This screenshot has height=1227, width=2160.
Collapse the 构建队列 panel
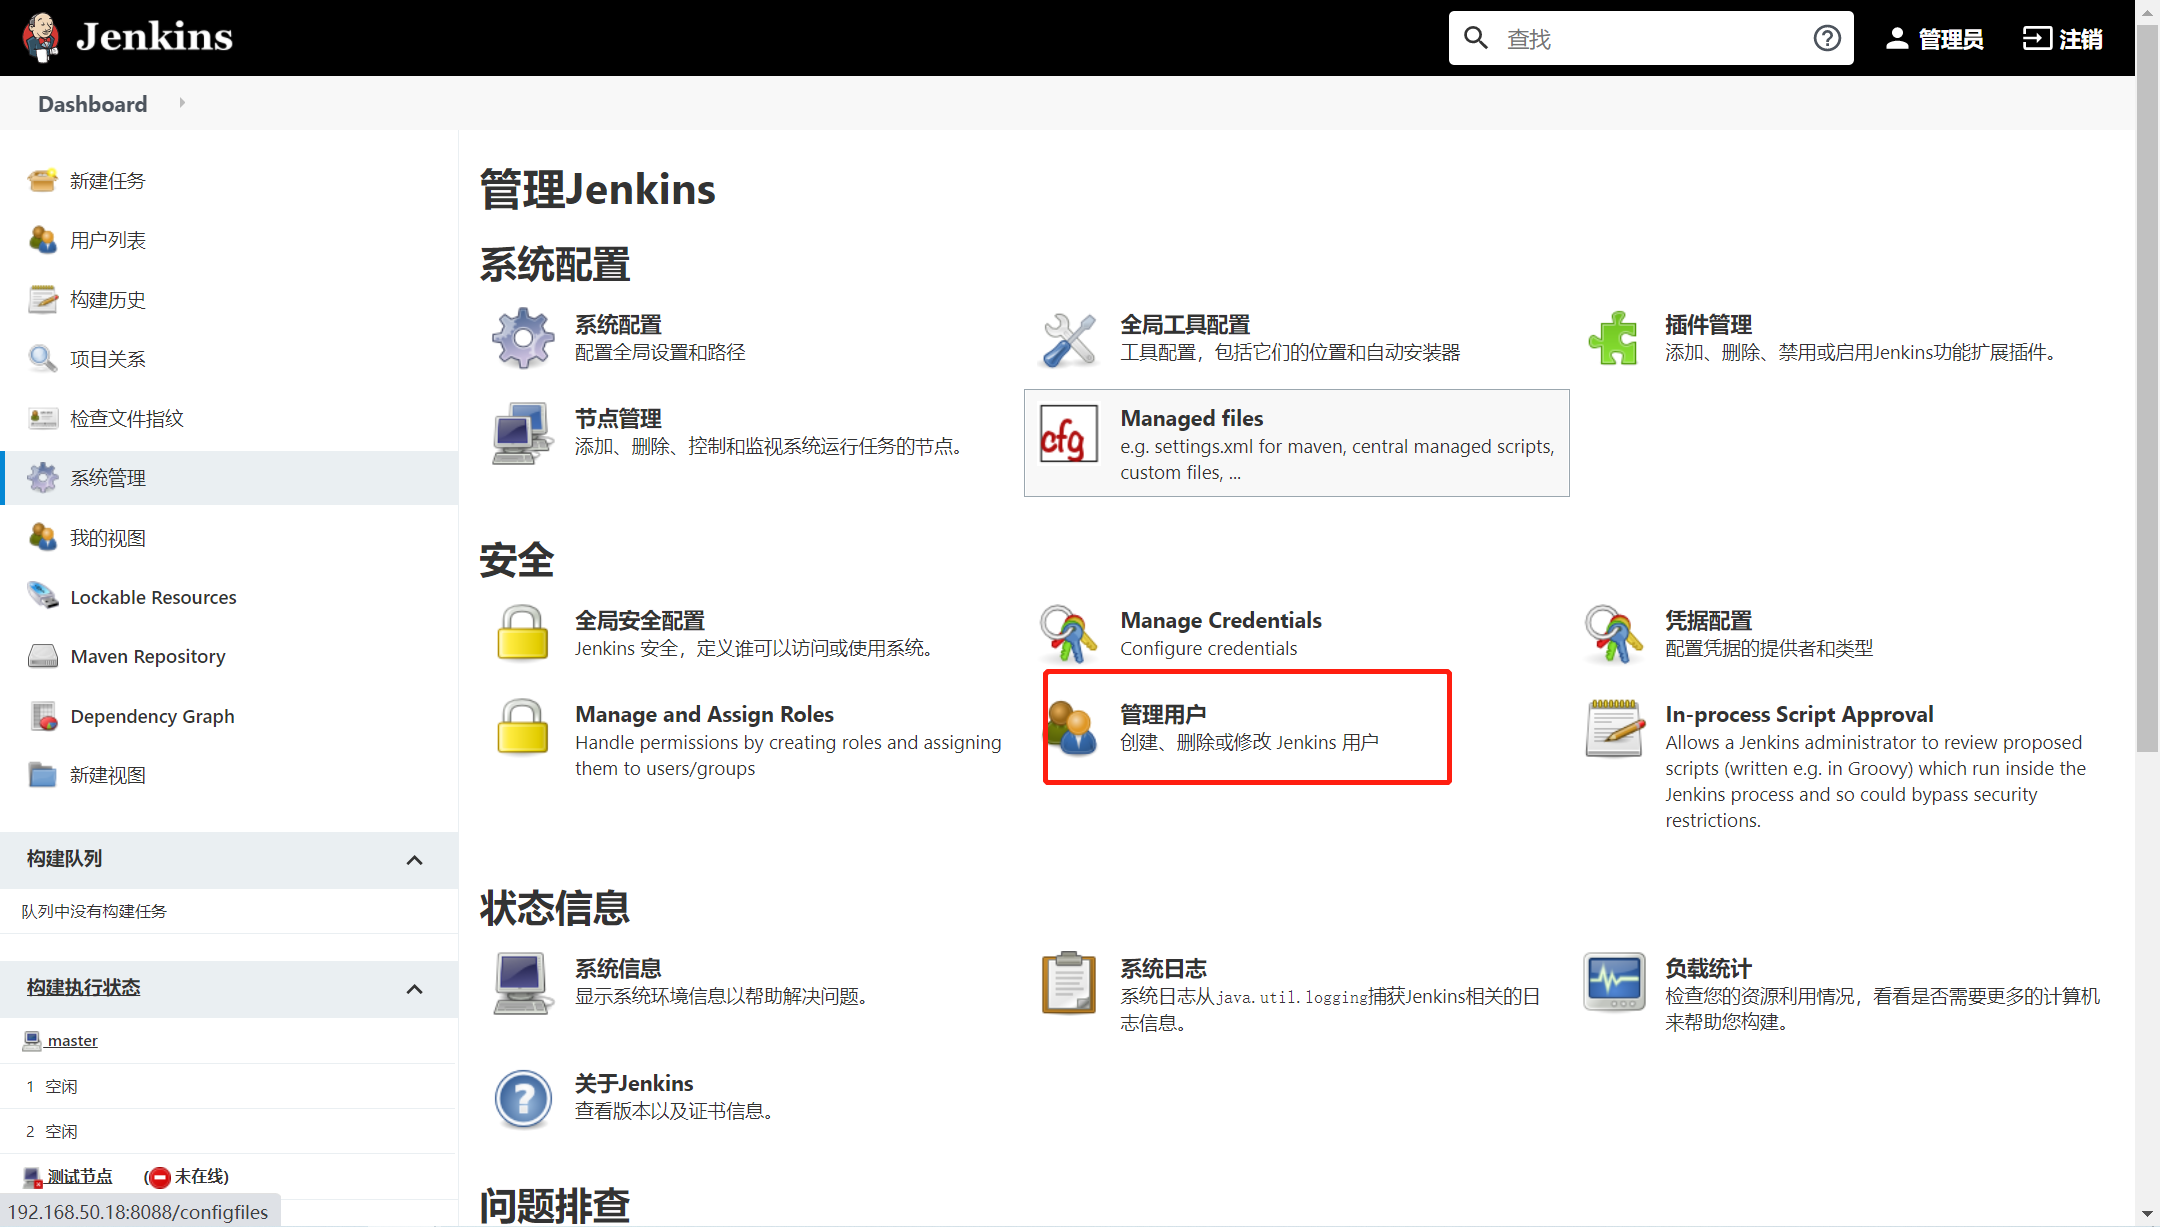click(414, 860)
